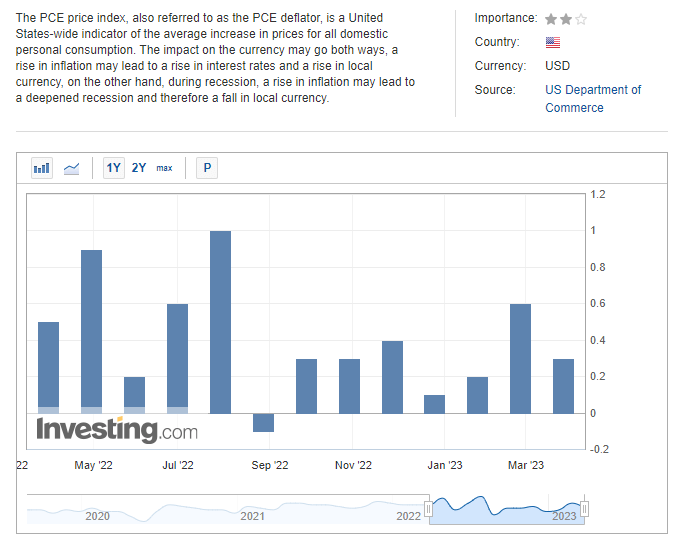Click the negative bar before Sep '22
This screenshot has width=680, height=549.
tap(263, 422)
